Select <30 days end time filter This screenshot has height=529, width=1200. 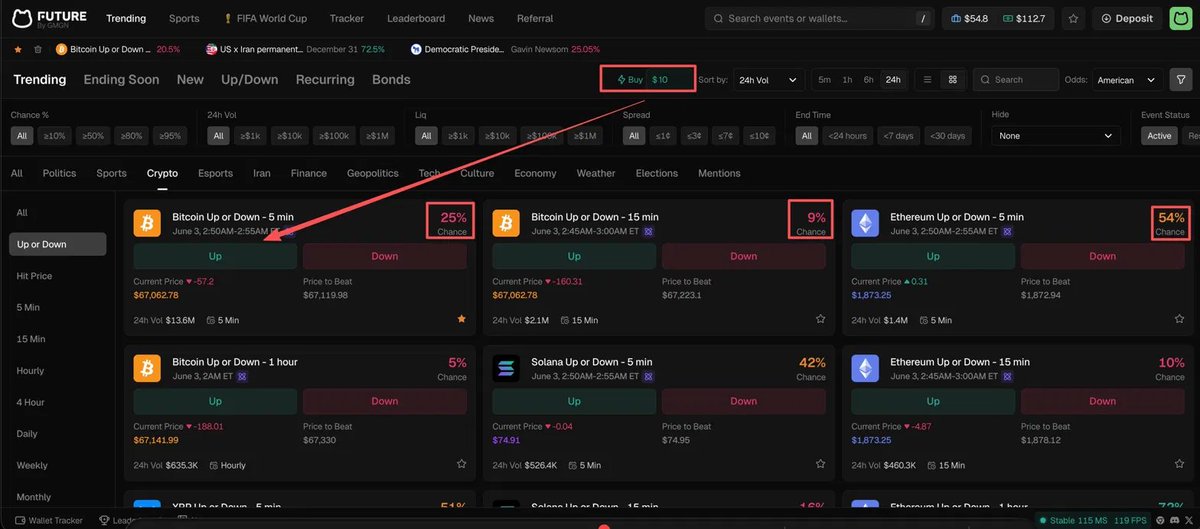click(947, 136)
